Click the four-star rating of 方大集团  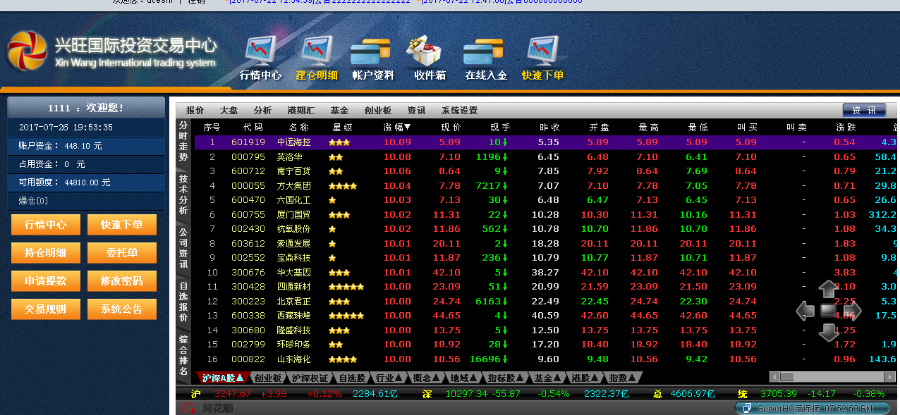click(343, 185)
